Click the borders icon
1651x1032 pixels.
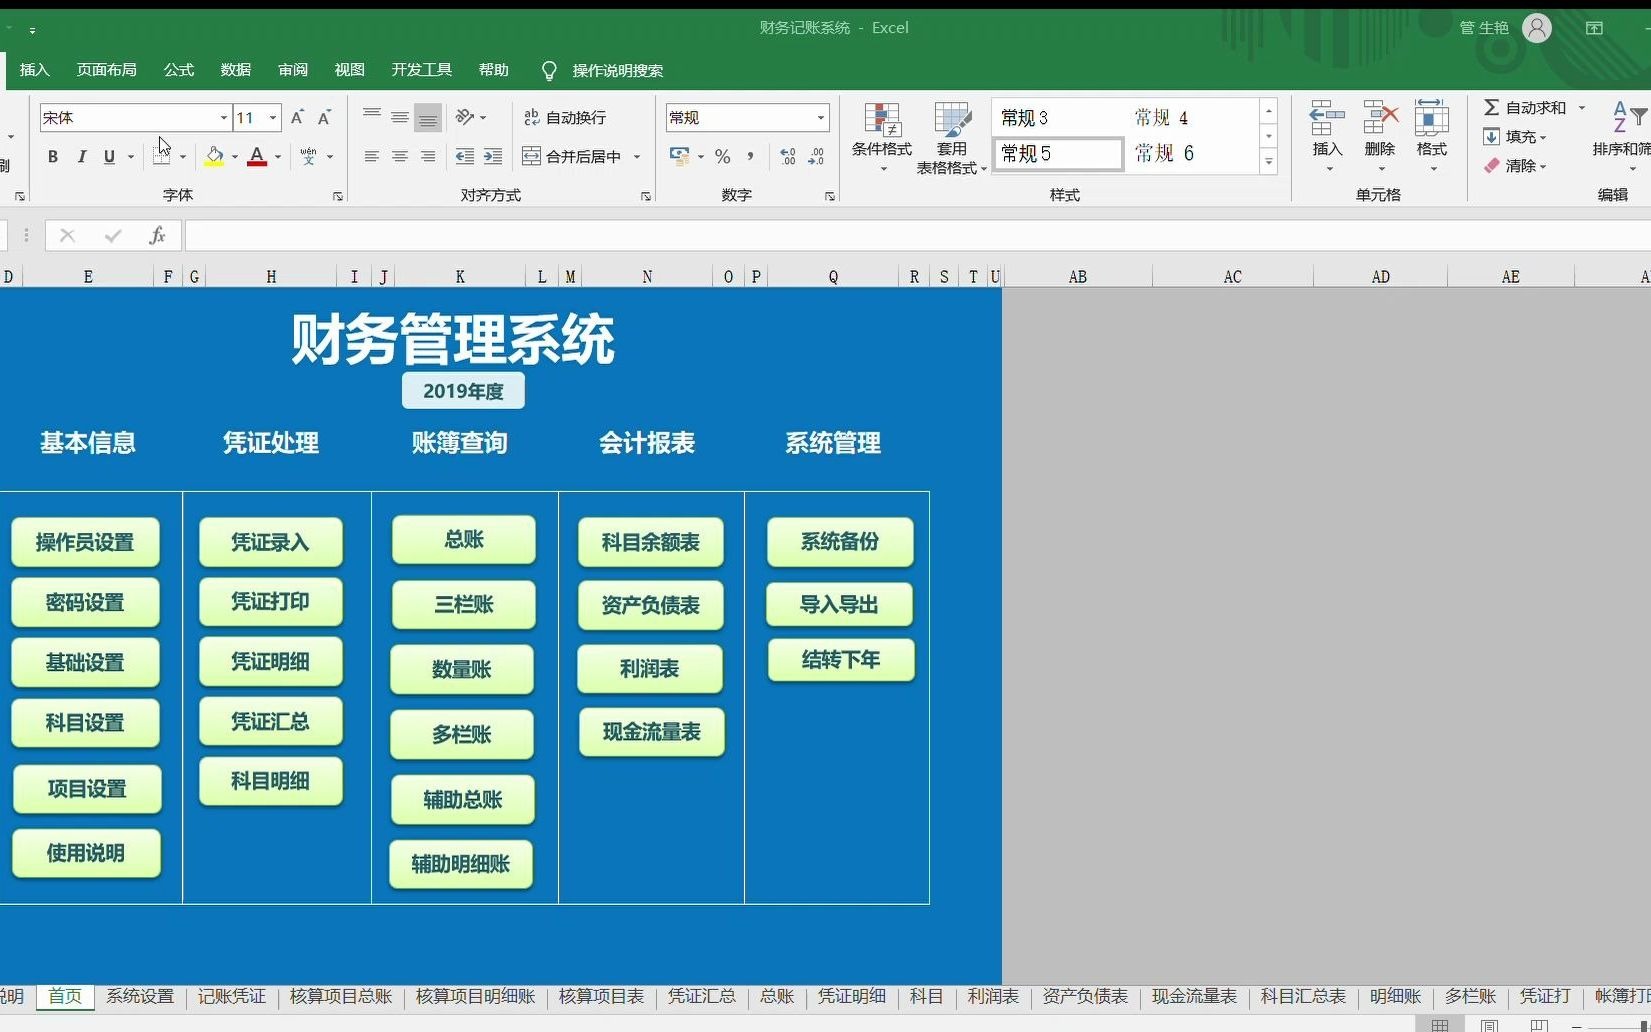coord(161,156)
